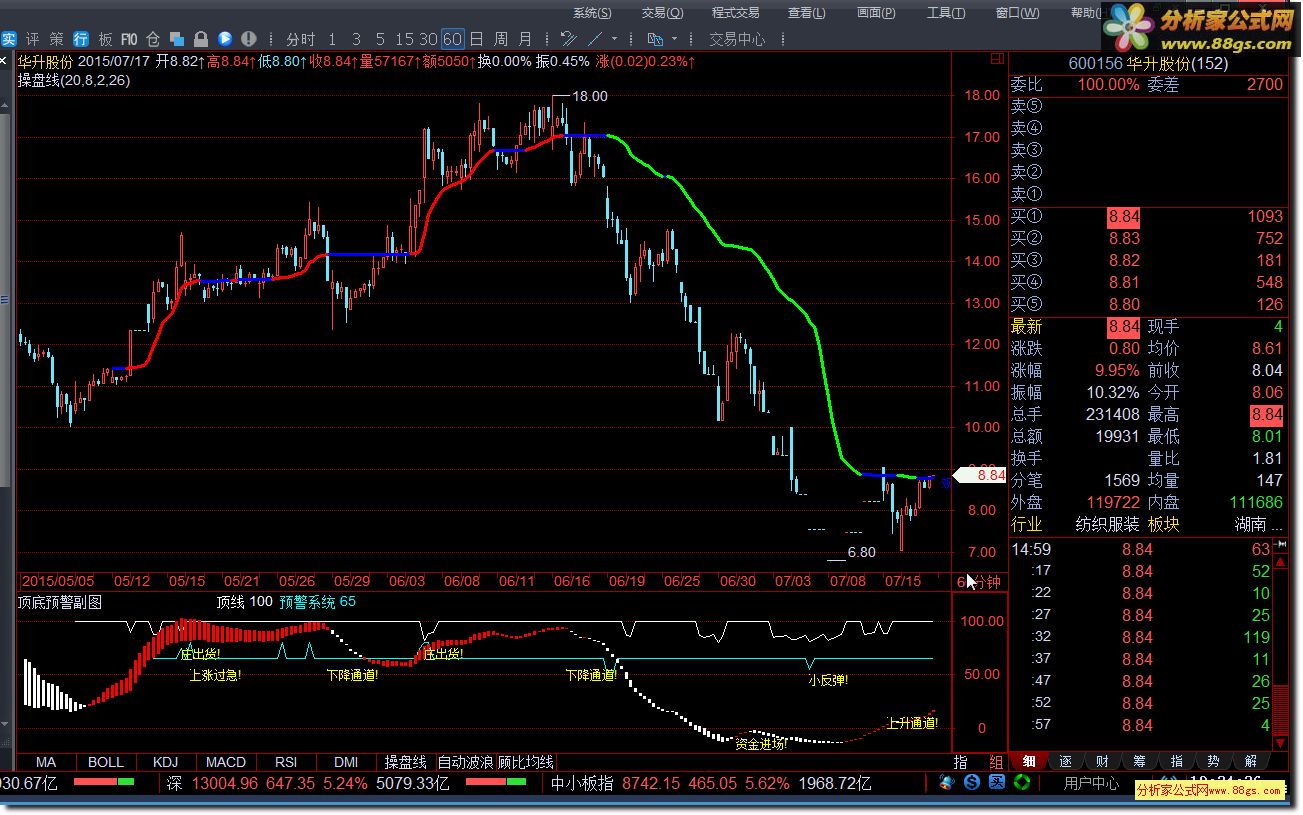Click the 行 quotes toolbar icon

pos(81,39)
